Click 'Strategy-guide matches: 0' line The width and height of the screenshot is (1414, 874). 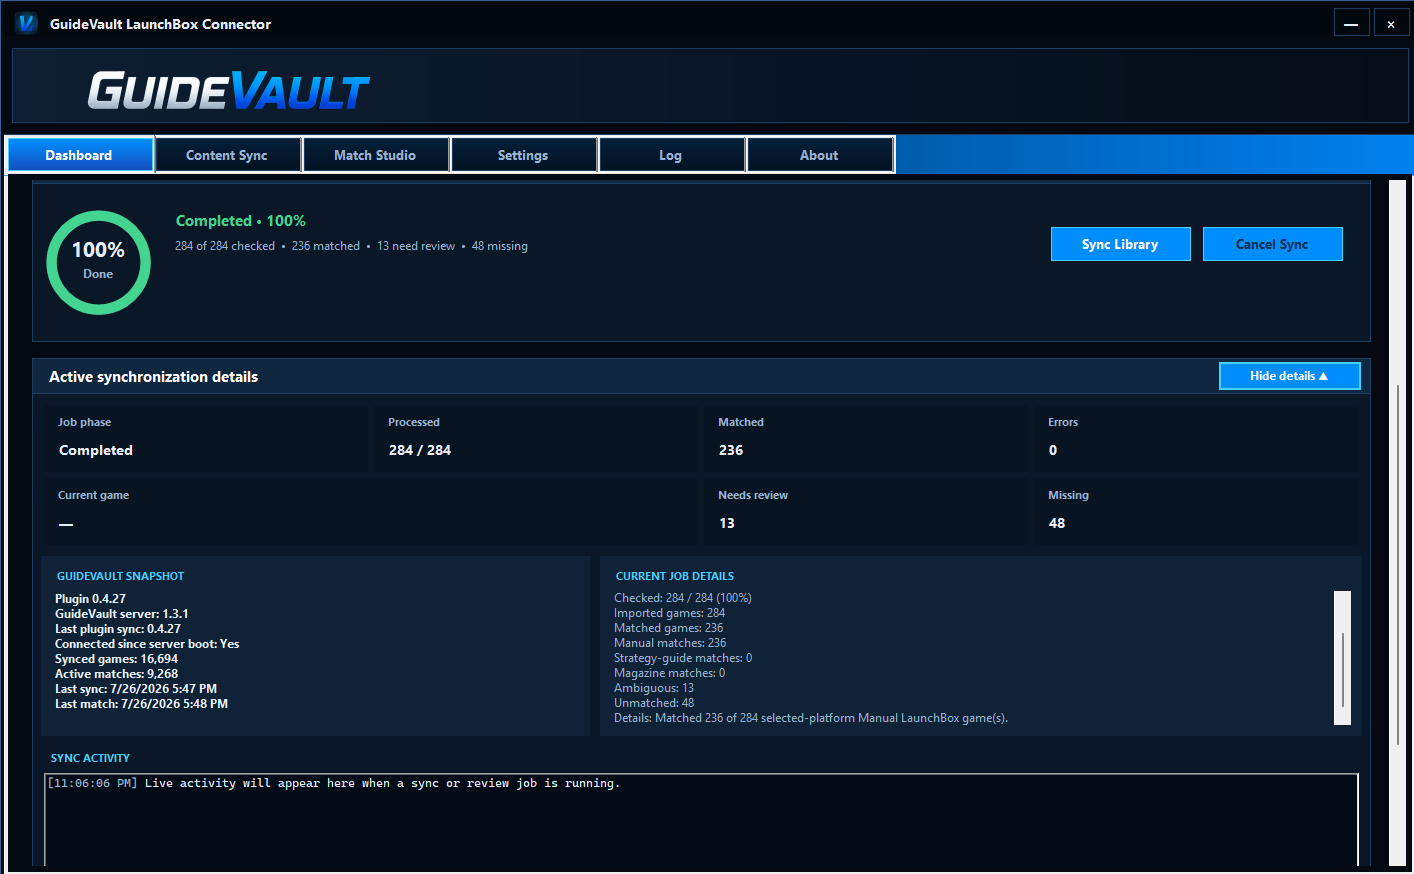coord(683,658)
